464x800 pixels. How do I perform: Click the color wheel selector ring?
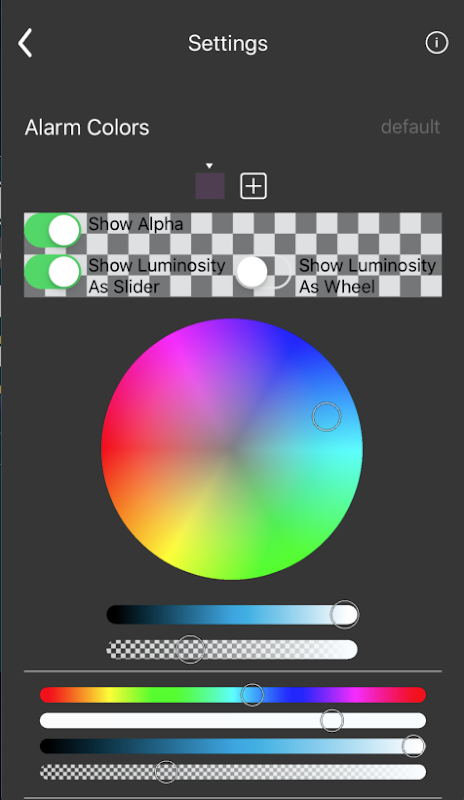(327, 417)
